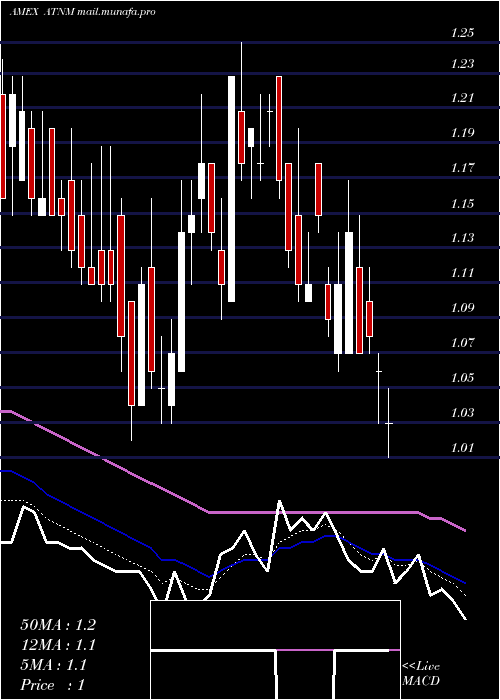Screen dimensions: 500x700
Task: Click the 1.05 price axis label
Action: [x=462, y=378]
